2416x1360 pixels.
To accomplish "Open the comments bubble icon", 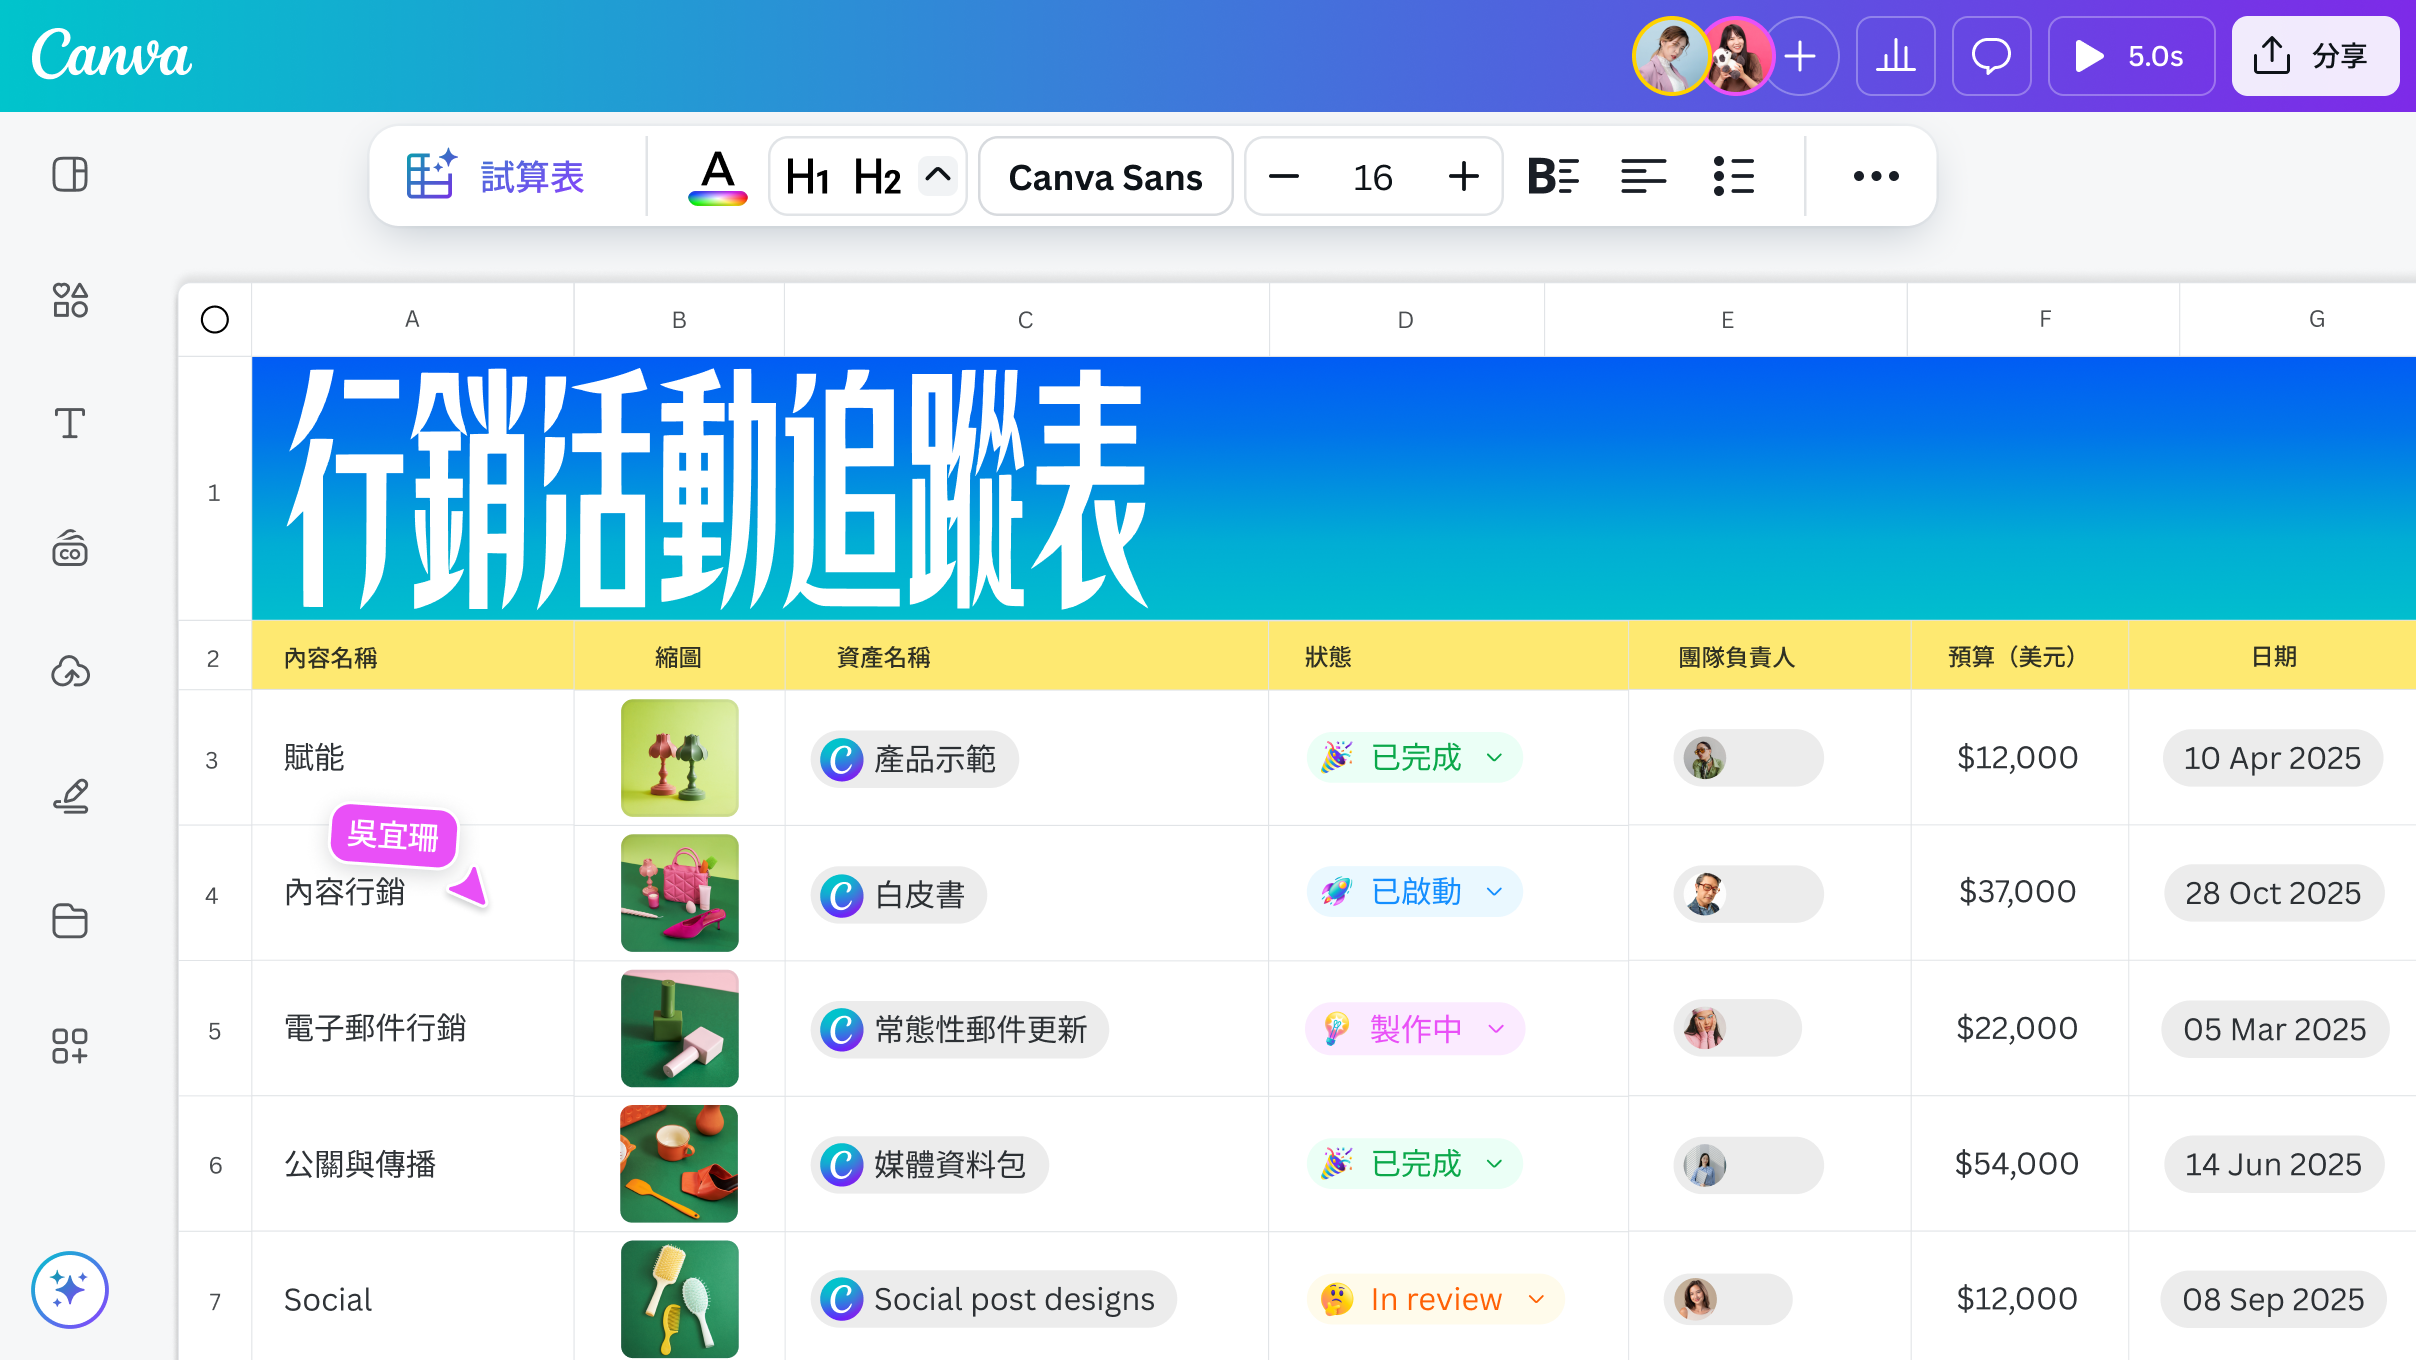I will tap(1991, 56).
